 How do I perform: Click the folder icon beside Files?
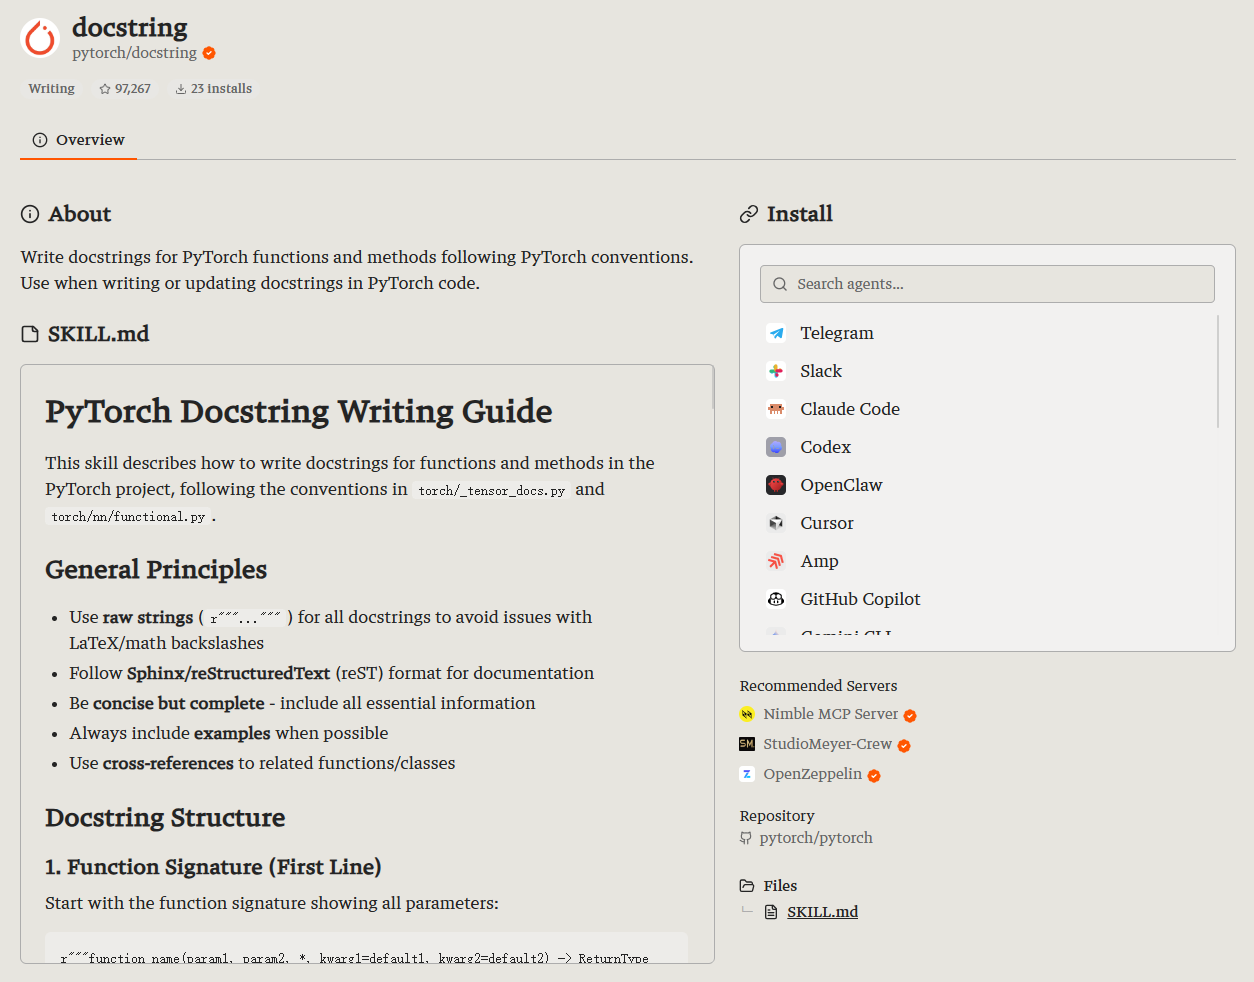pos(747,886)
